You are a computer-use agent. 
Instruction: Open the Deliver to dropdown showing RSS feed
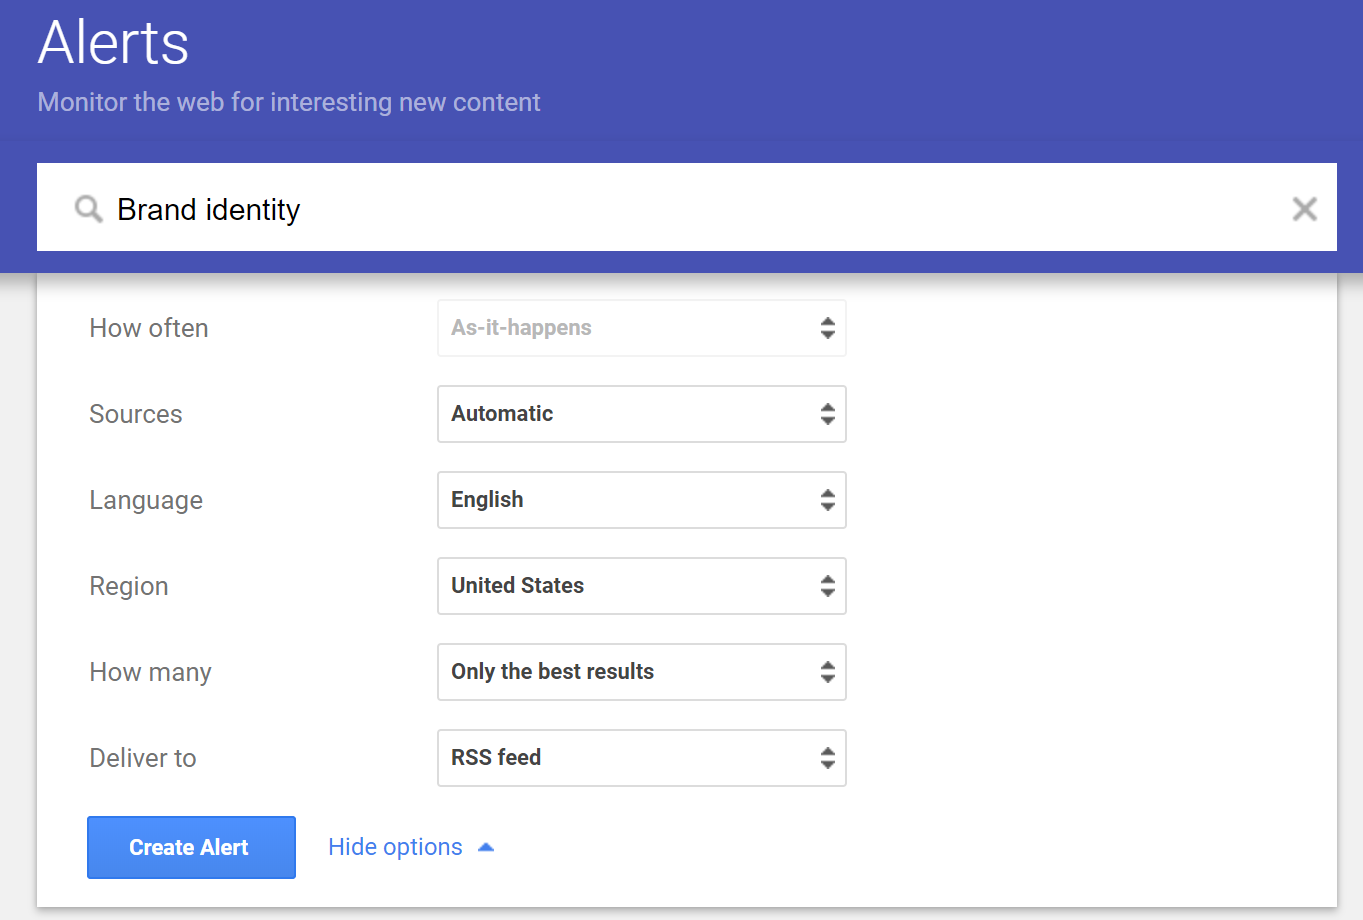pyautogui.click(x=640, y=757)
